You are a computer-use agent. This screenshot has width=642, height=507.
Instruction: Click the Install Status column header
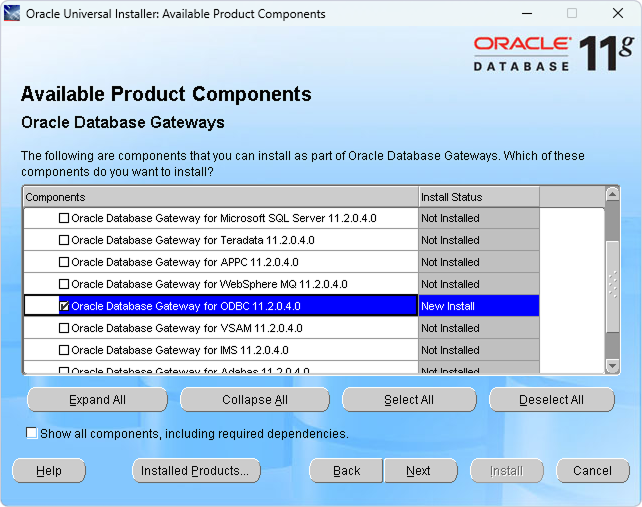coord(479,197)
